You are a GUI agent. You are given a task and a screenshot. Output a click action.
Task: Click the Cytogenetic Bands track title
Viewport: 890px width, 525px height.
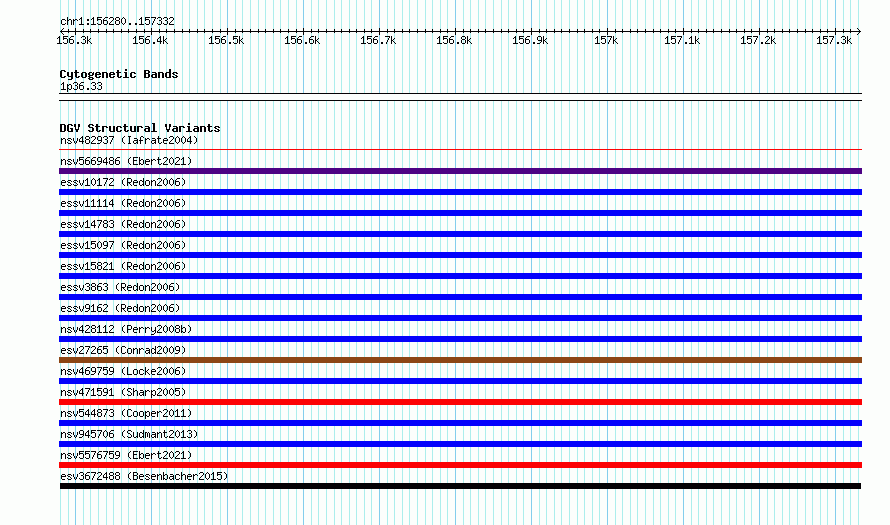point(119,74)
